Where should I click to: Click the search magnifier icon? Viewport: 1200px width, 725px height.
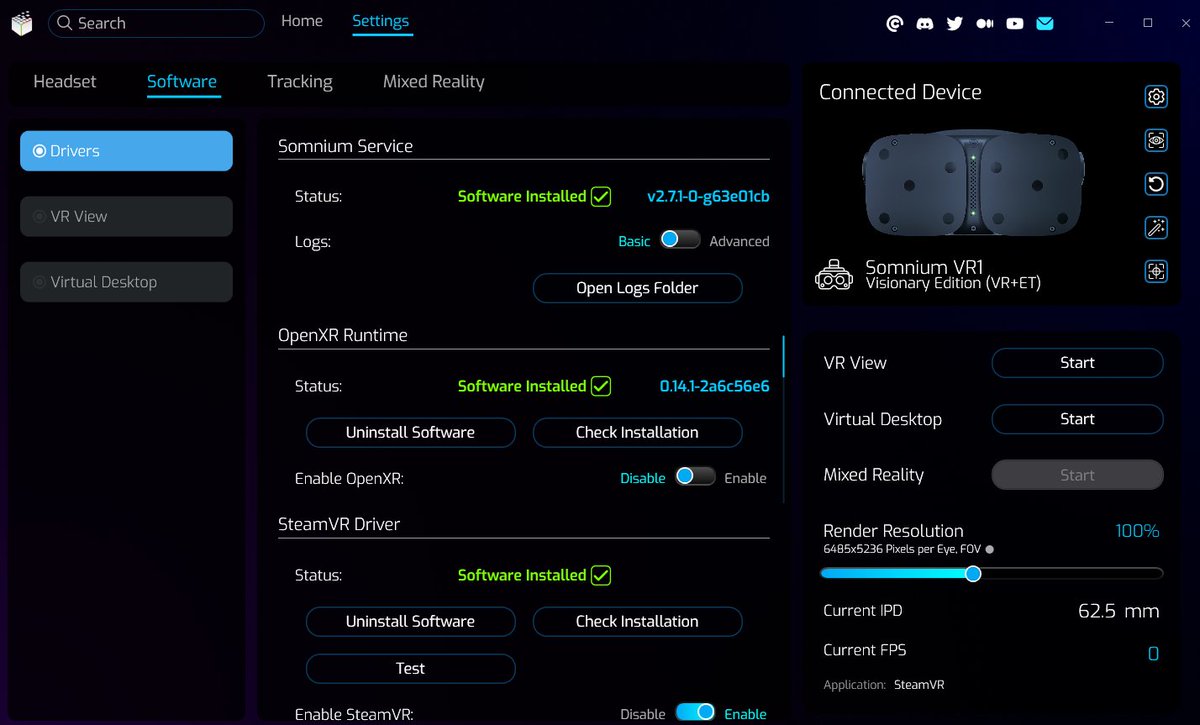pos(65,23)
